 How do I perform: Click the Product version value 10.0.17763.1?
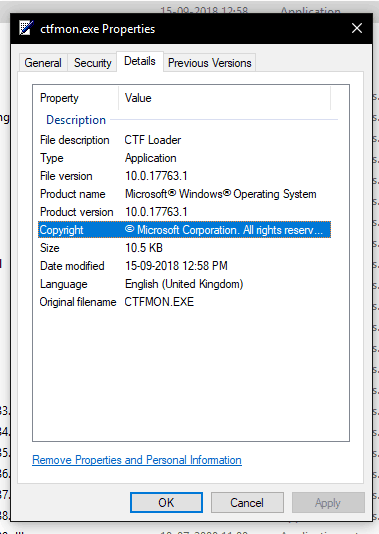click(156, 212)
